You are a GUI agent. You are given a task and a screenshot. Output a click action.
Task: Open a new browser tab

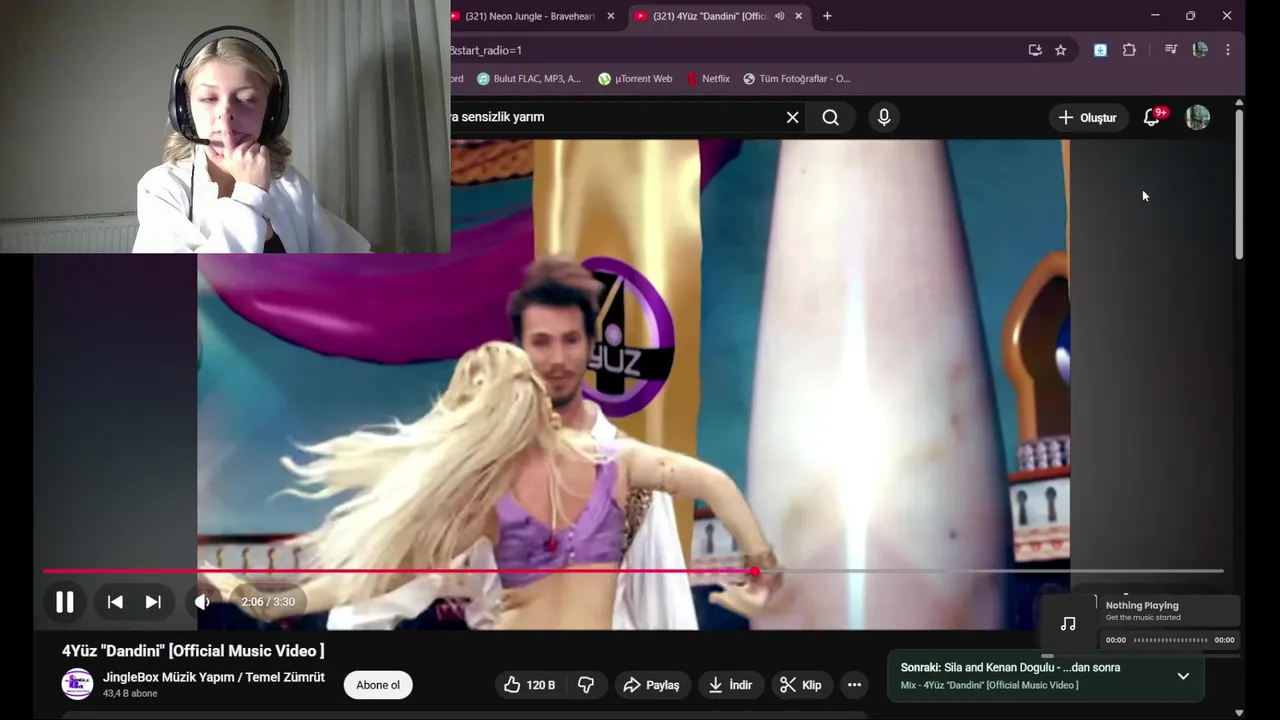[827, 16]
